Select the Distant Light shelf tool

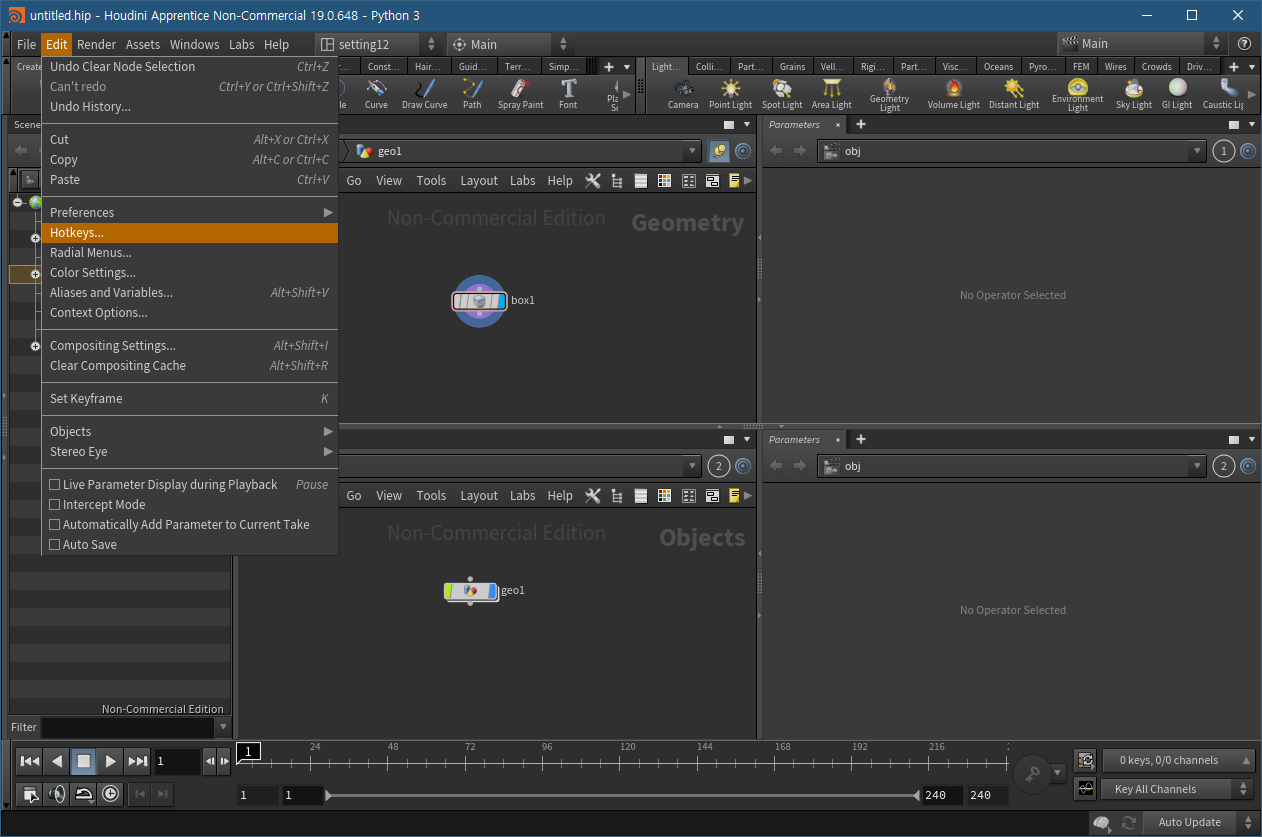(1014, 94)
